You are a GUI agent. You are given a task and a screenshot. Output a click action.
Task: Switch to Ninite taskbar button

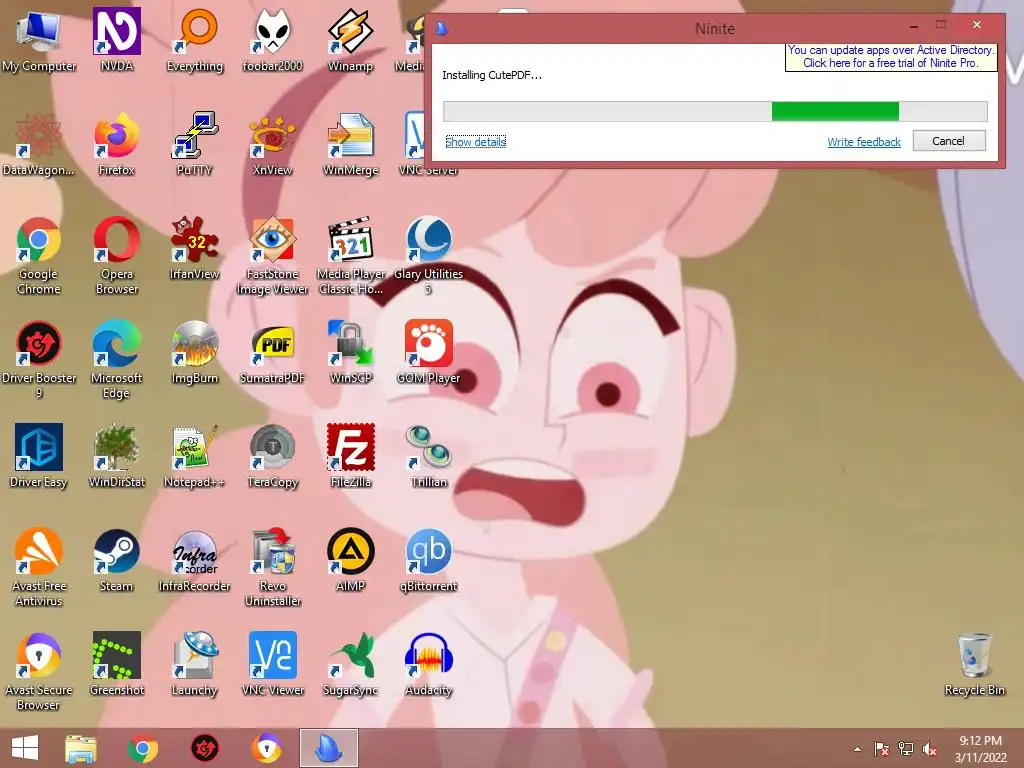[x=328, y=748]
